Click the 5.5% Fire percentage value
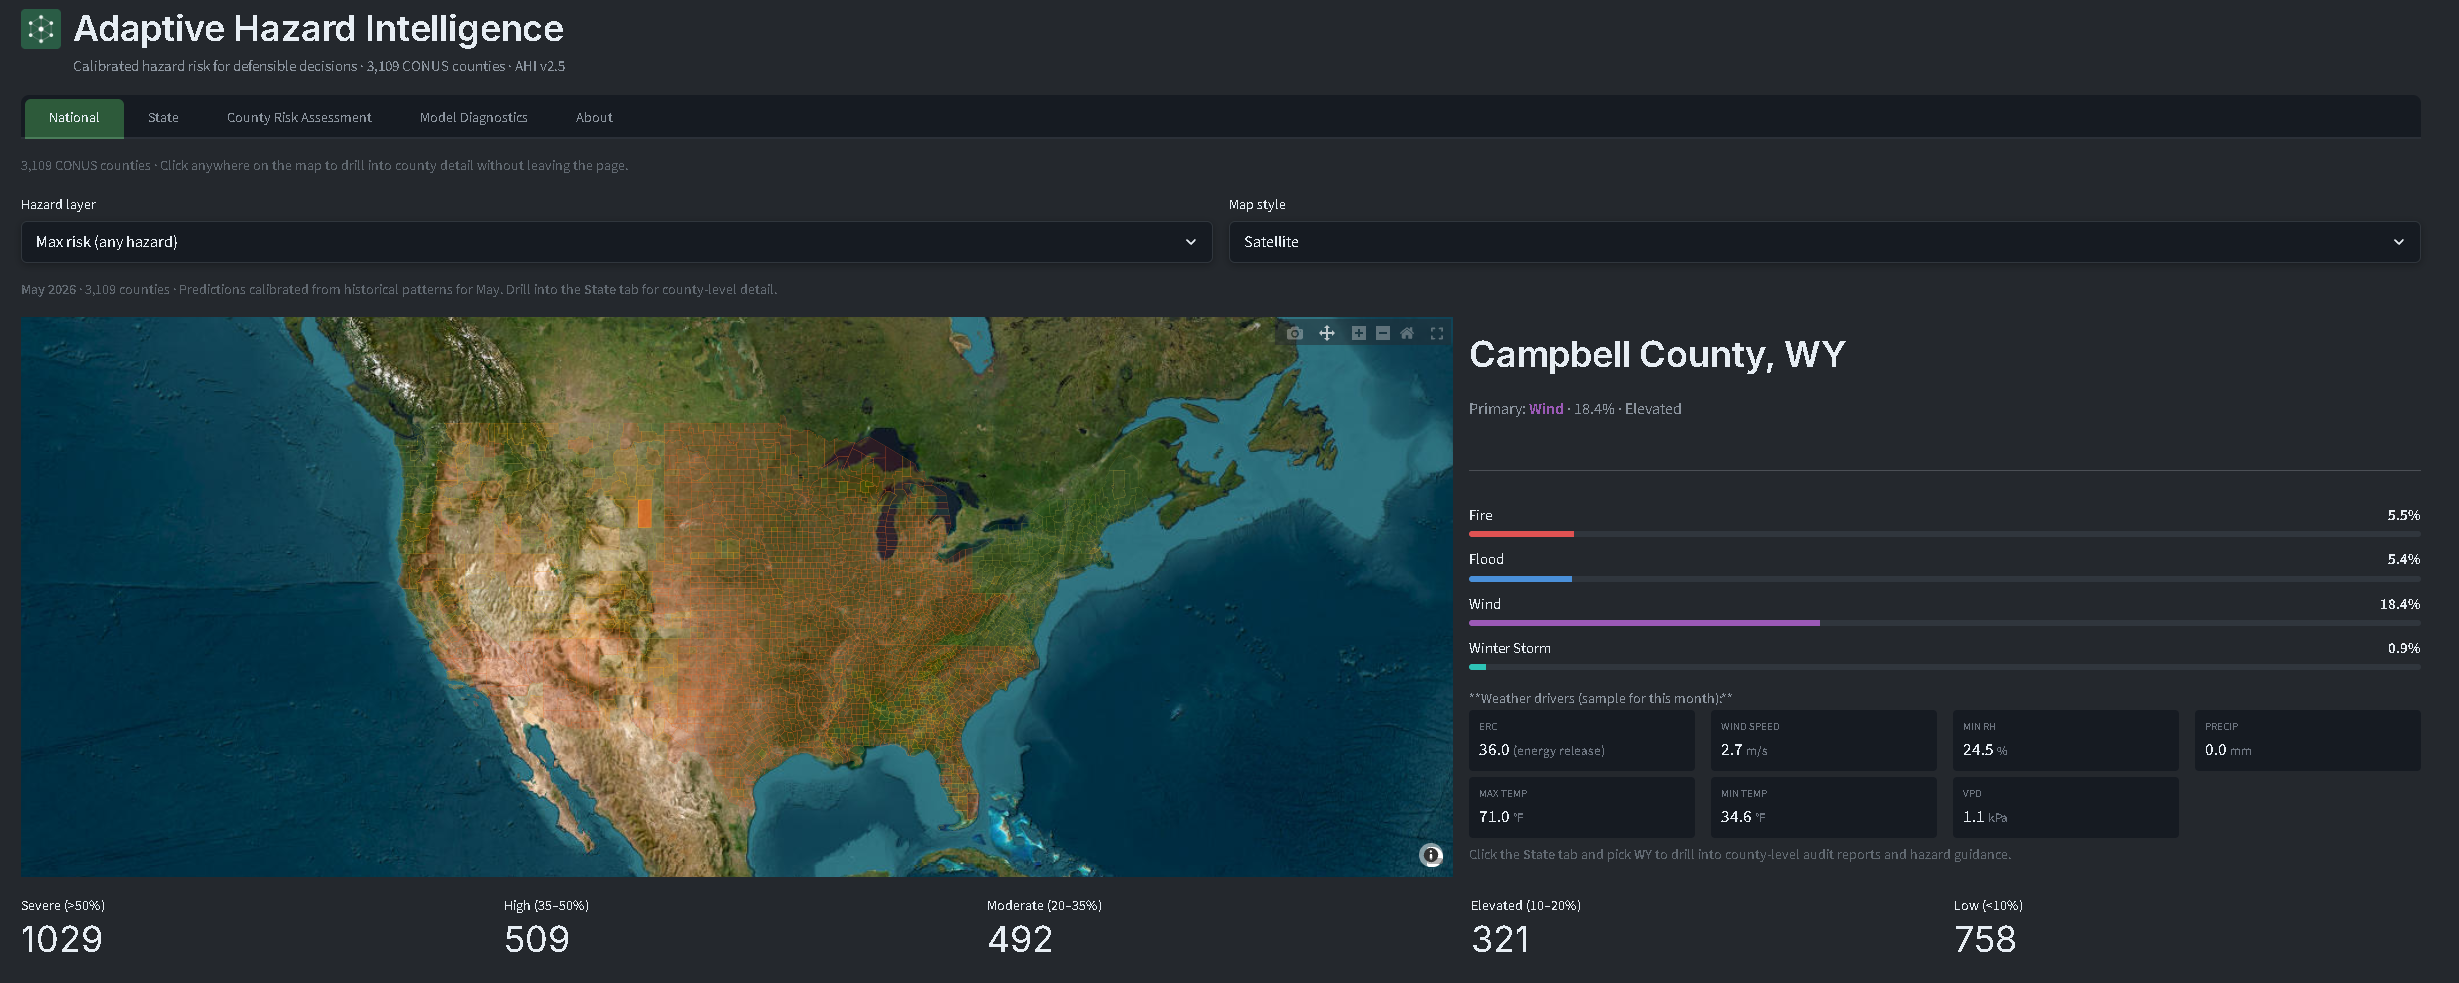The image size is (2459, 983). (x=2404, y=515)
